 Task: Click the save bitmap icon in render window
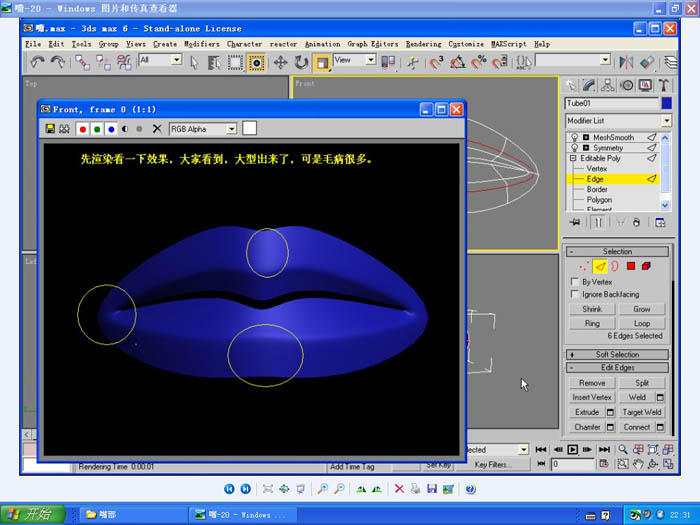tap(50, 129)
